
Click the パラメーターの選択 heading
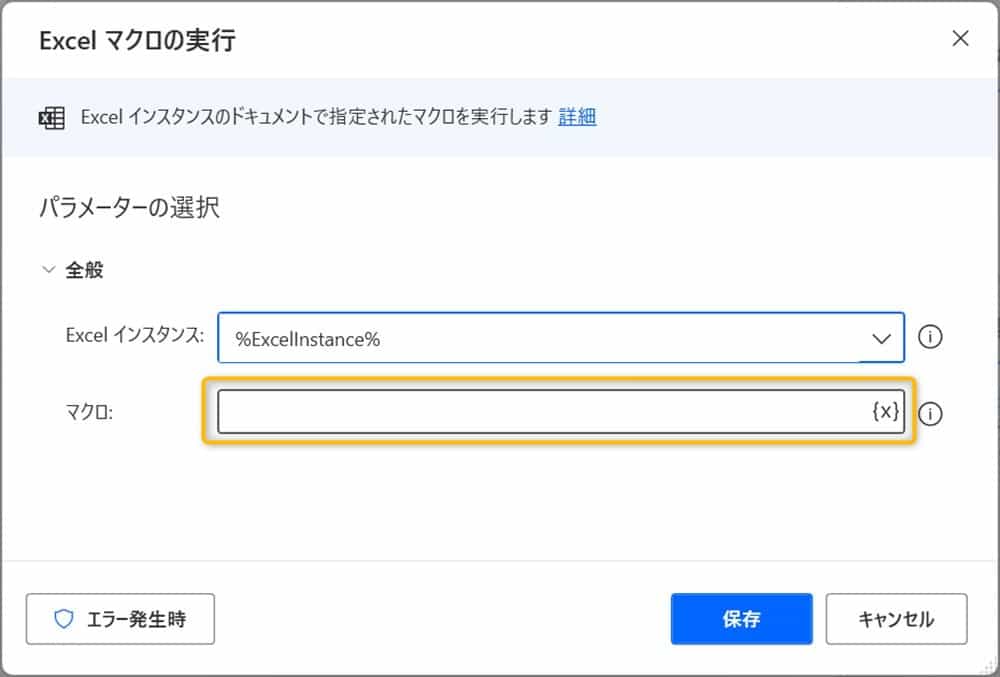(x=129, y=208)
